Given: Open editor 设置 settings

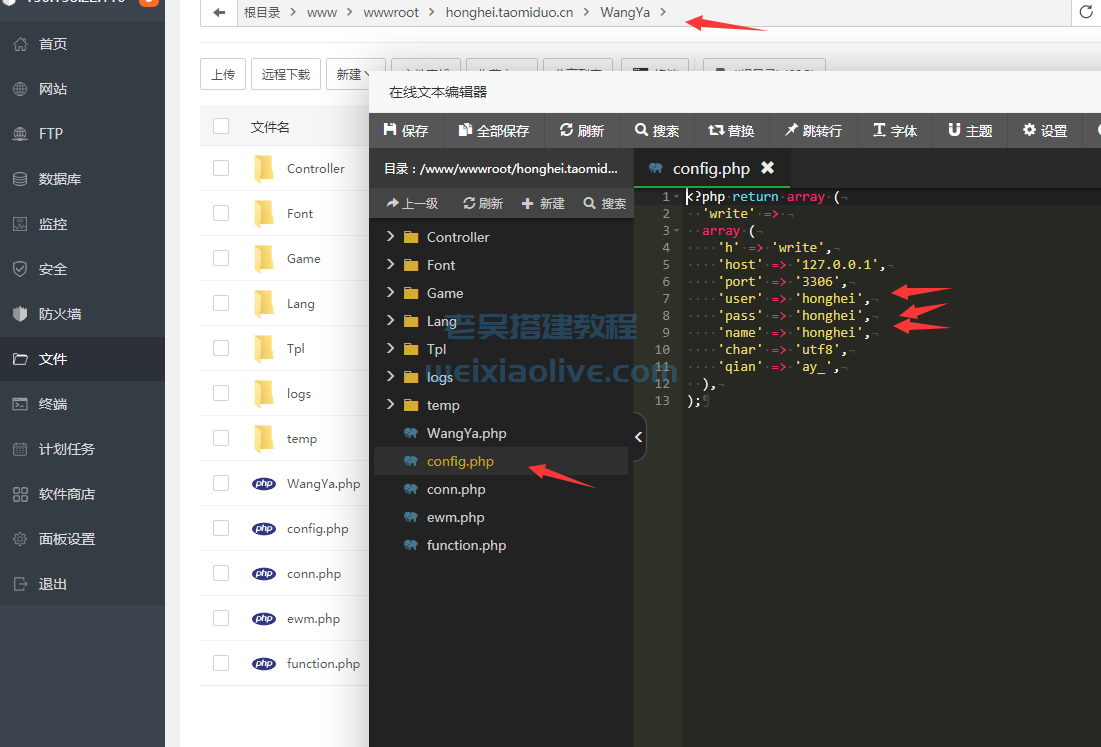Looking at the screenshot, I should pyautogui.click(x=1043, y=130).
